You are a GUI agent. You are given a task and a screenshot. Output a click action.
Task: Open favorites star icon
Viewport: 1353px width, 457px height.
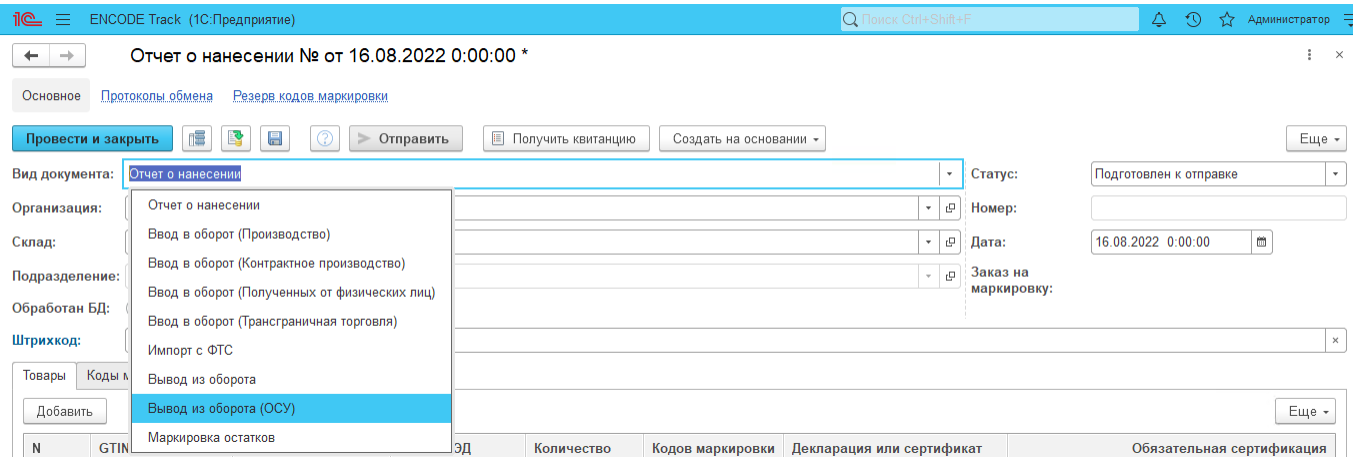tap(1227, 19)
